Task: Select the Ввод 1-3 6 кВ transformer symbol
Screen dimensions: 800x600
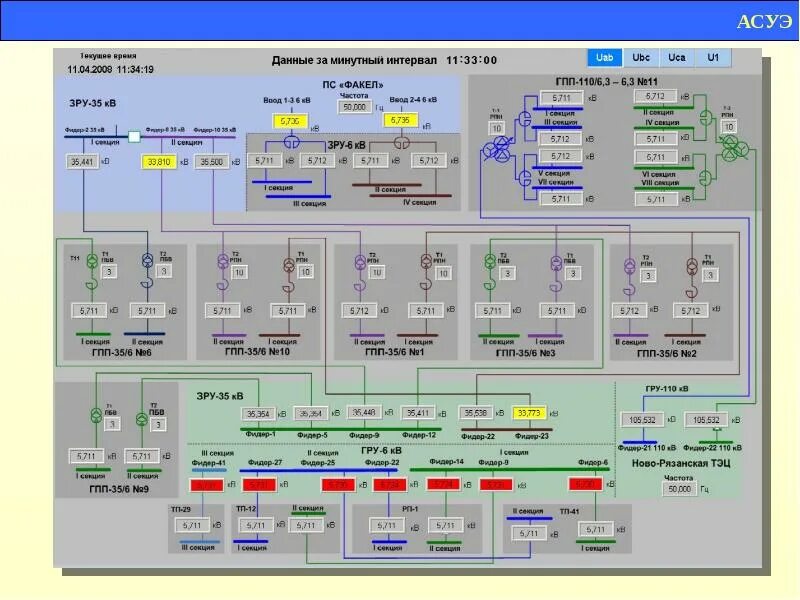Action: click(291, 142)
